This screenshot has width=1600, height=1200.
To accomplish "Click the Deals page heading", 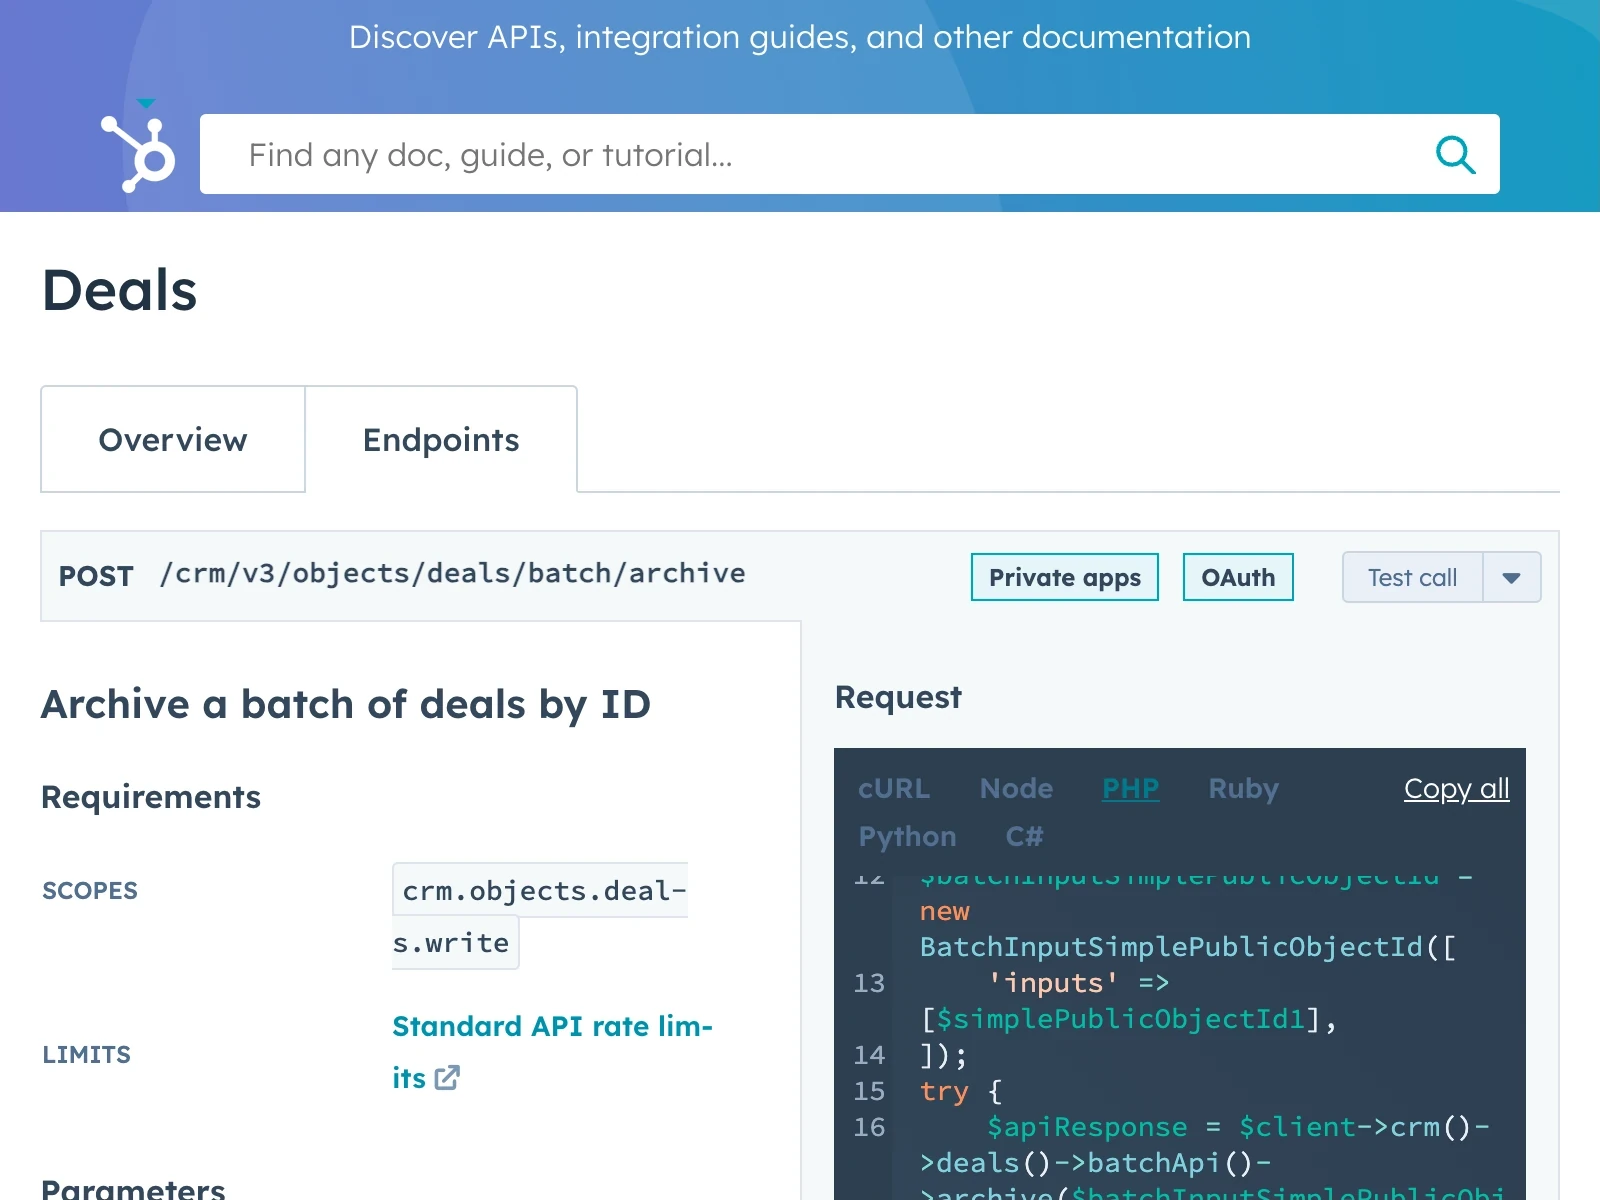I will (x=120, y=291).
